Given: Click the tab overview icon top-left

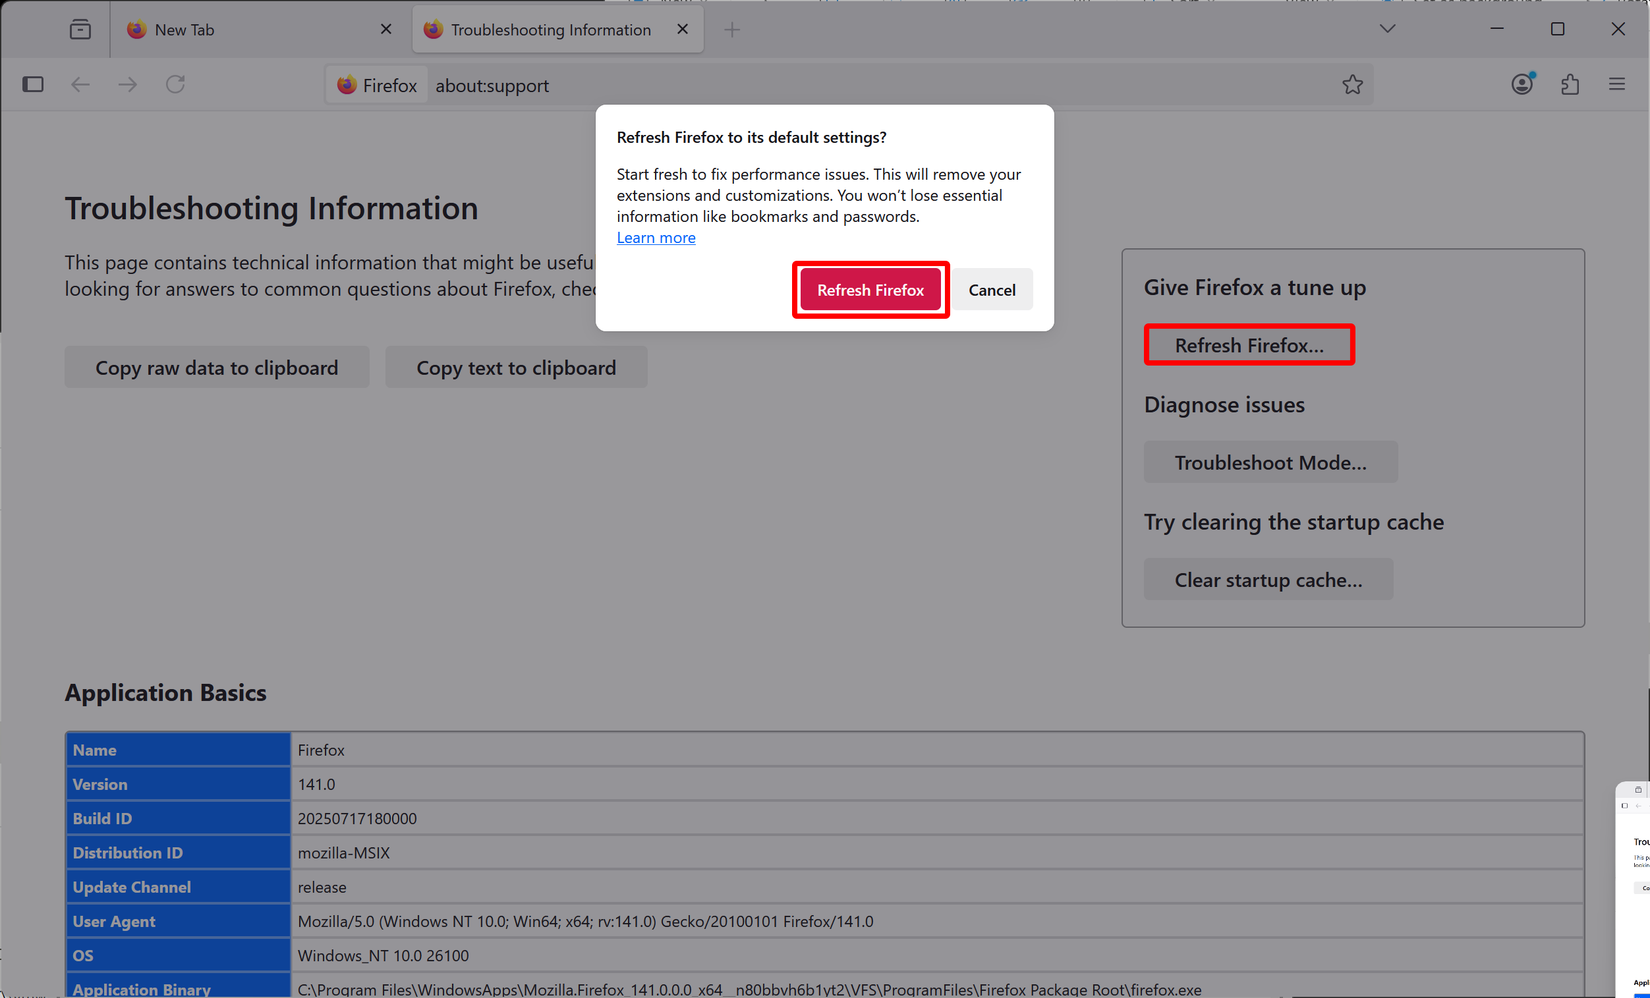Looking at the screenshot, I should (x=80, y=29).
